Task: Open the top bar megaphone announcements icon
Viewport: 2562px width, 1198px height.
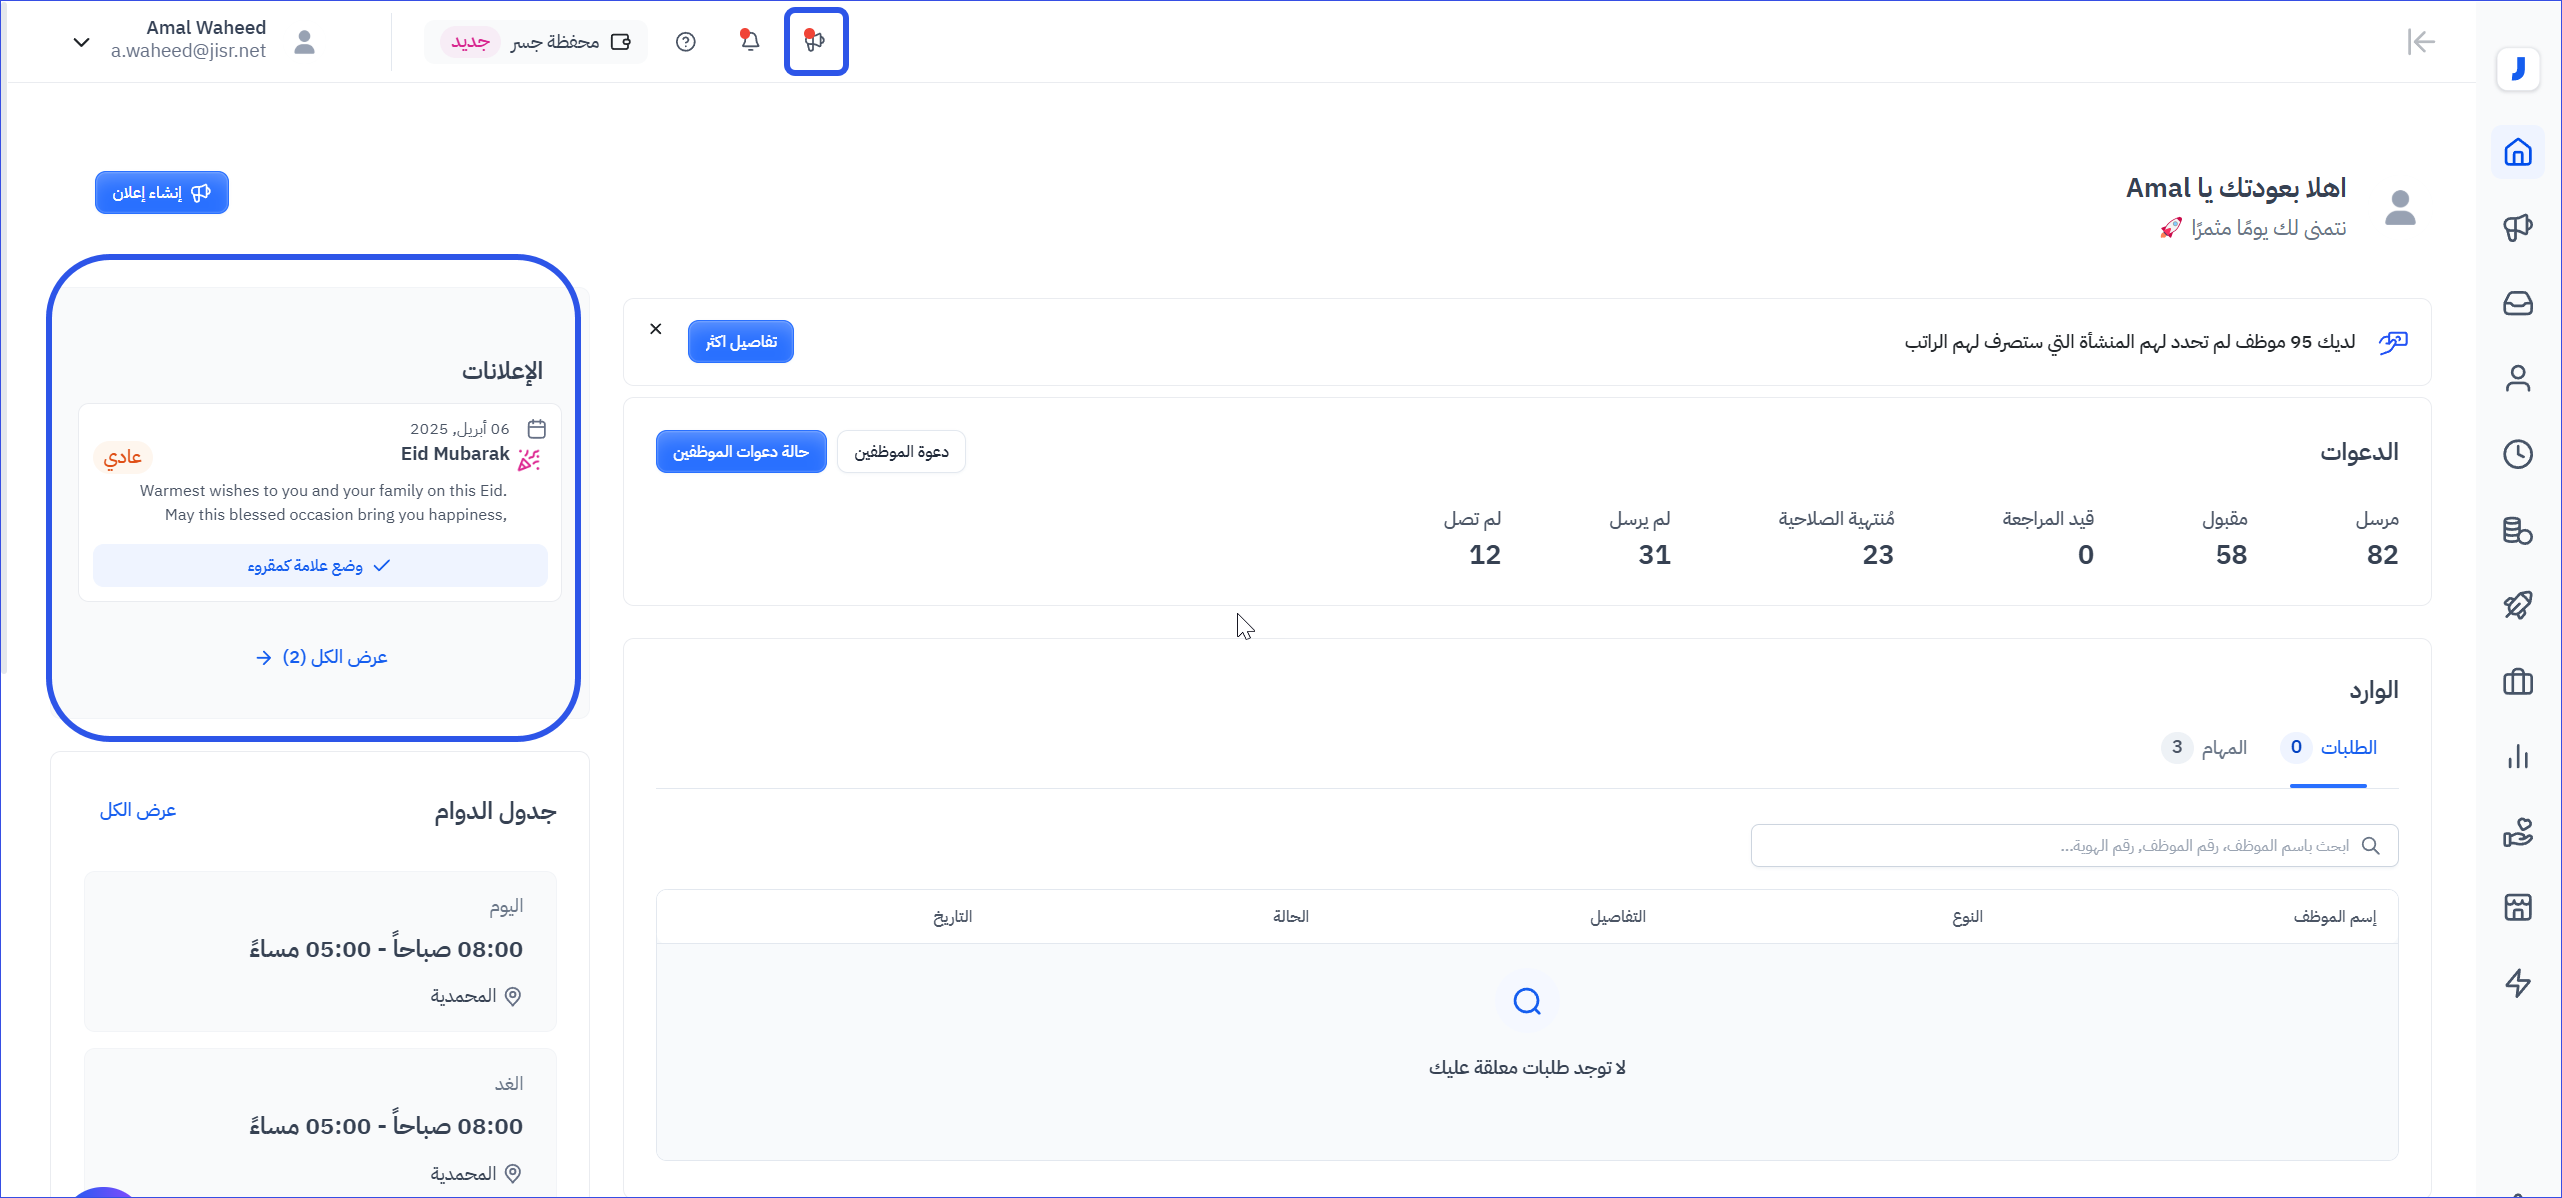Action: click(x=816, y=41)
